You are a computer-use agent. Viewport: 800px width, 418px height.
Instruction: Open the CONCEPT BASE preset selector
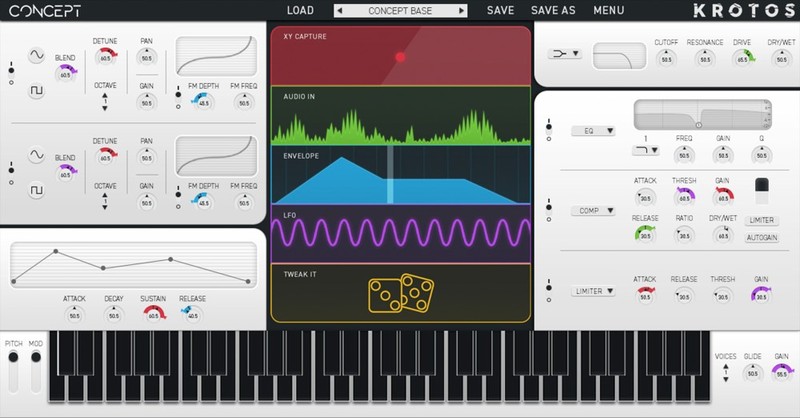[x=401, y=11]
